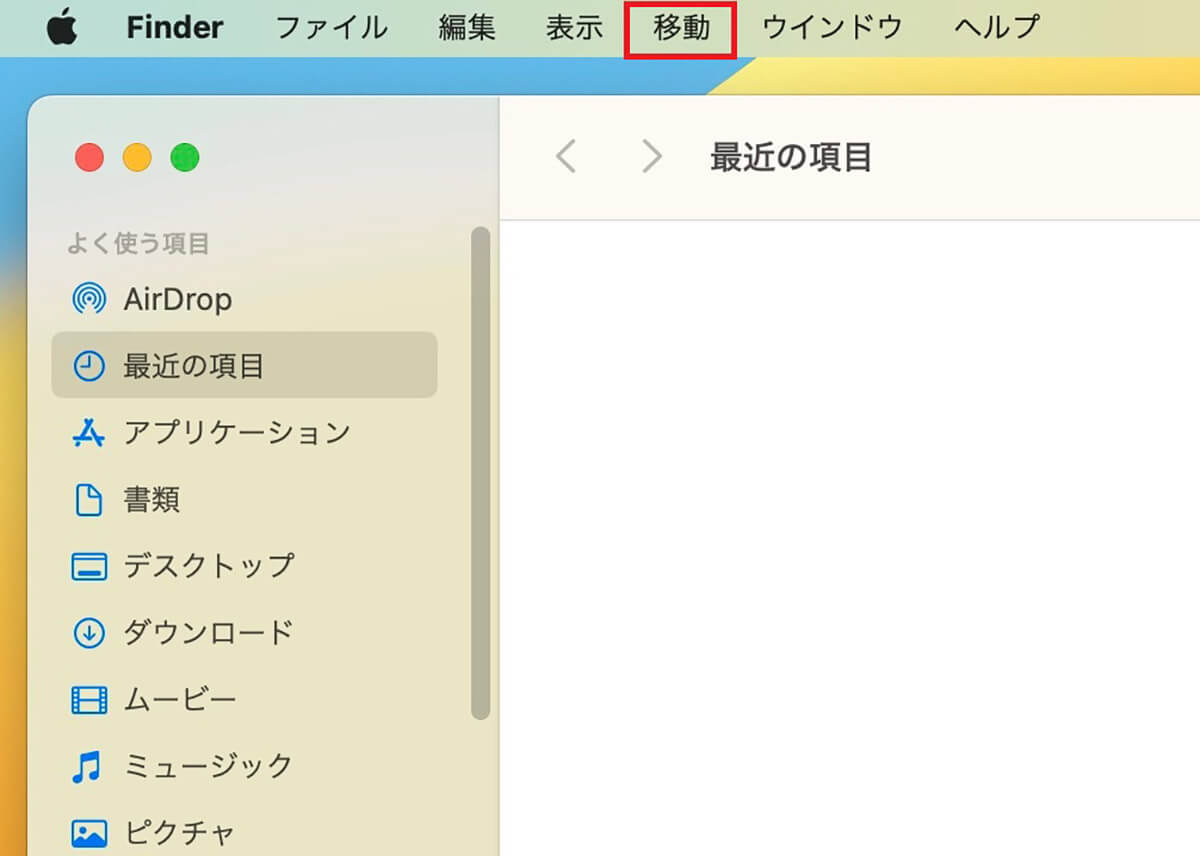The image size is (1200, 856).
Task: Select ピクチャ label in sidebar
Action: tap(180, 832)
